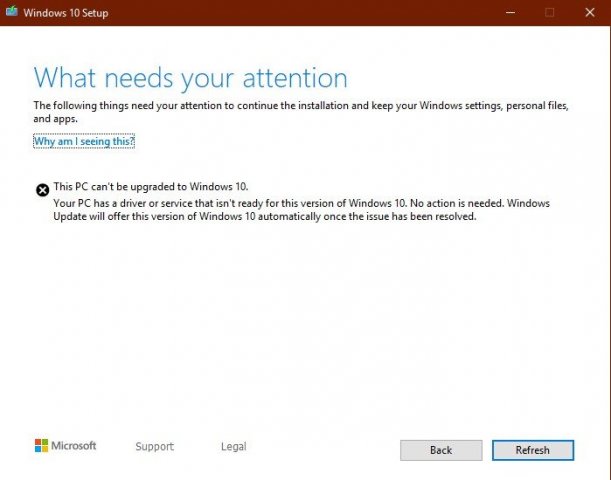Click the black error X icon
The image size is (611, 480).
pos(42,190)
